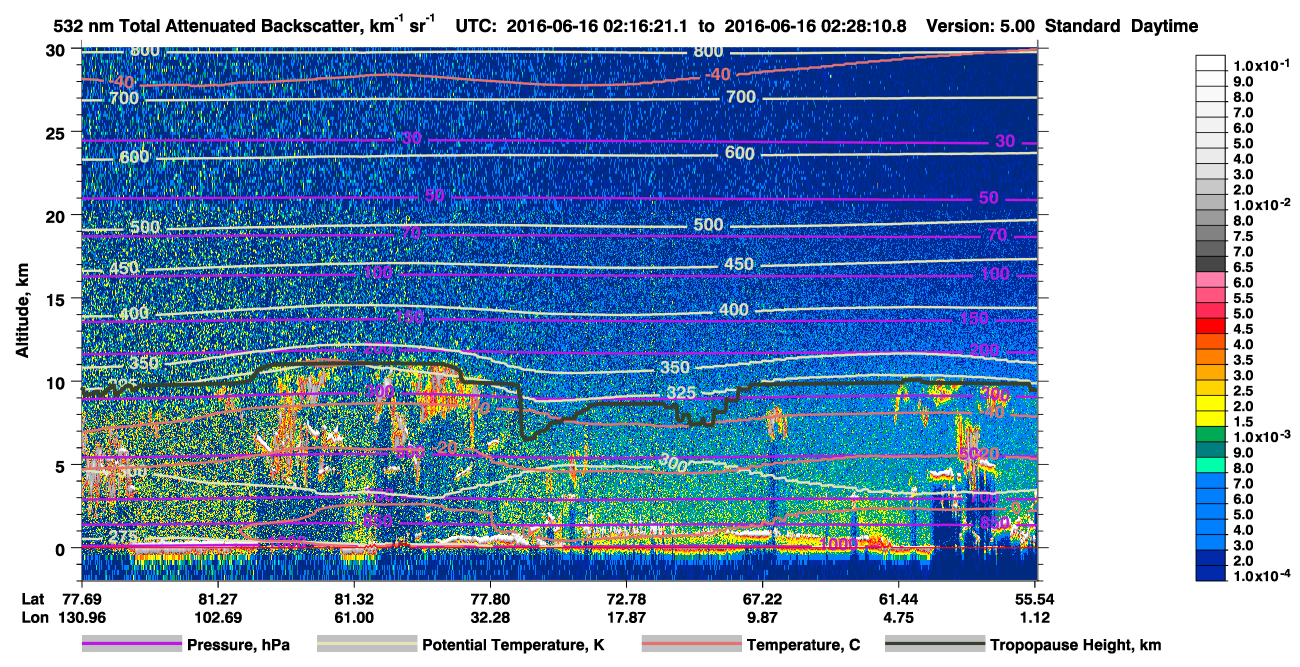Click the y-axis tick label 15

[56, 299]
